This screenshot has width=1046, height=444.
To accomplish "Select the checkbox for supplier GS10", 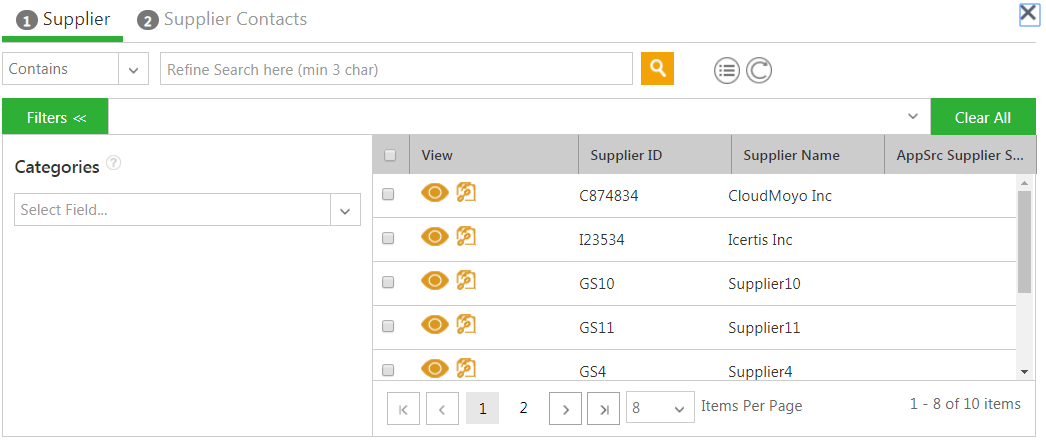I will point(388,282).
